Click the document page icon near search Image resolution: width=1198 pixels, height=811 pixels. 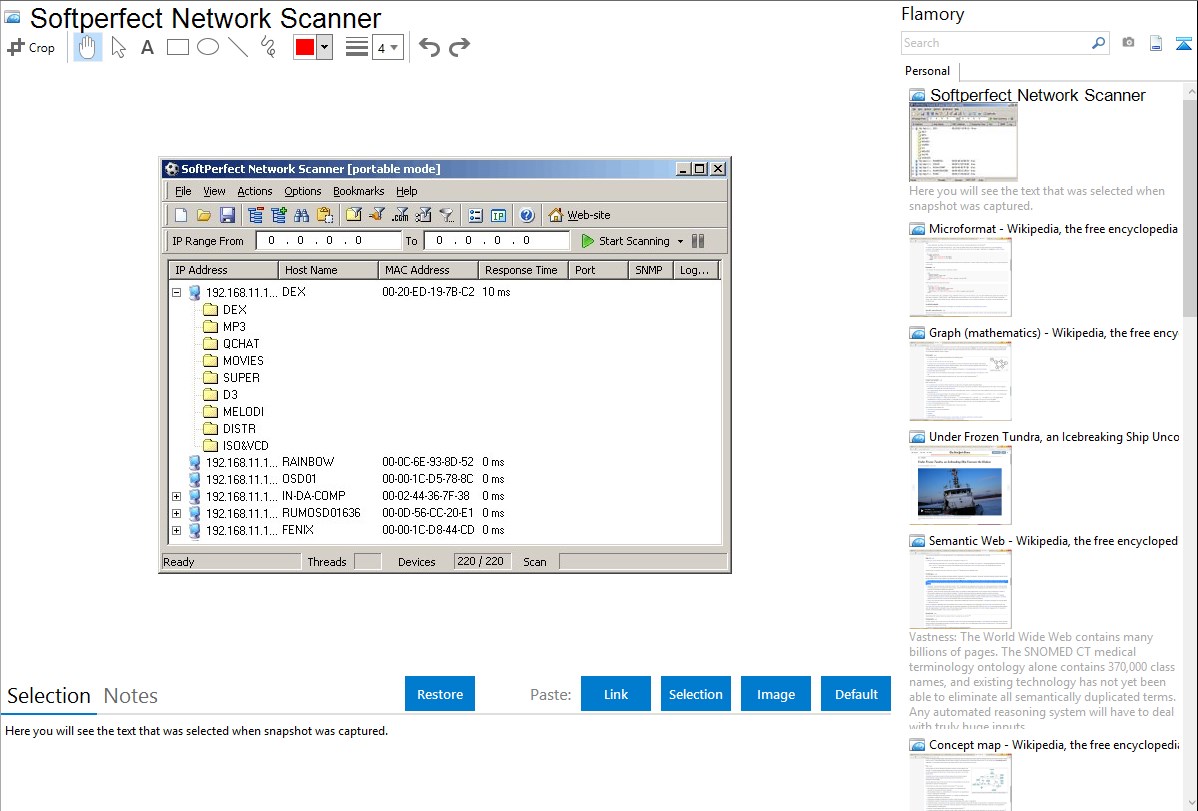point(1156,43)
